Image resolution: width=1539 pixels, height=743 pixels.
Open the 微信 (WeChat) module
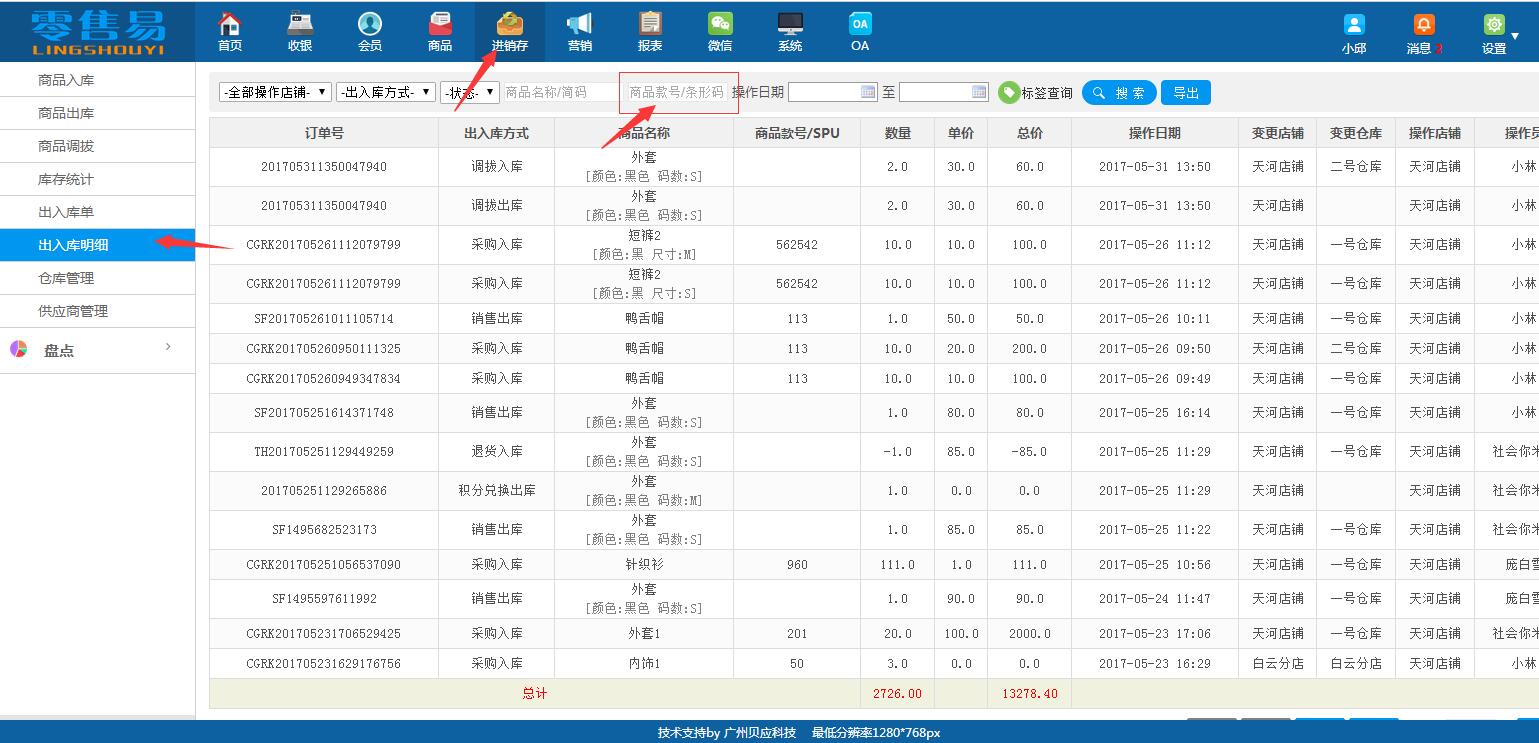click(x=719, y=30)
